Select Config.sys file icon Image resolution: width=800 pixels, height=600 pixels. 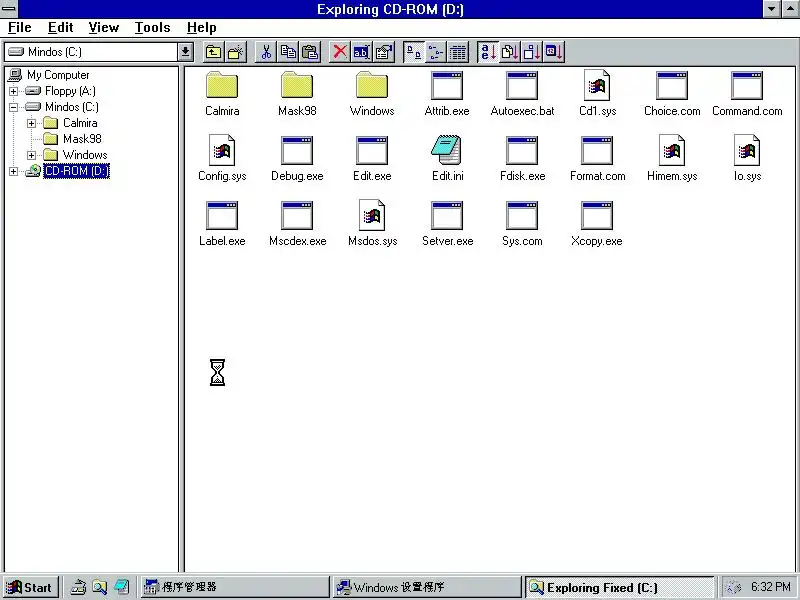(x=222, y=159)
